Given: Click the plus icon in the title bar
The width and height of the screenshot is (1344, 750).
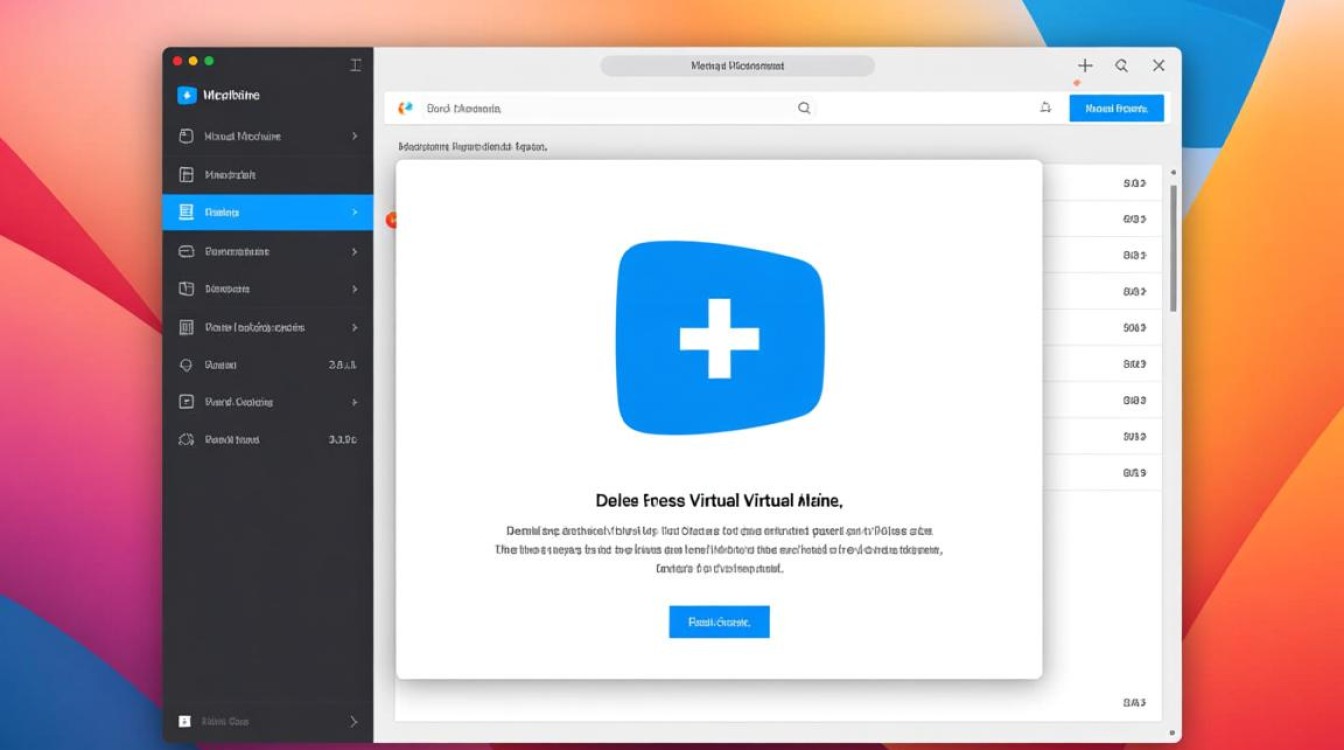Looking at the screenshot, I should pyautogui.click(x=1085, y=65).
